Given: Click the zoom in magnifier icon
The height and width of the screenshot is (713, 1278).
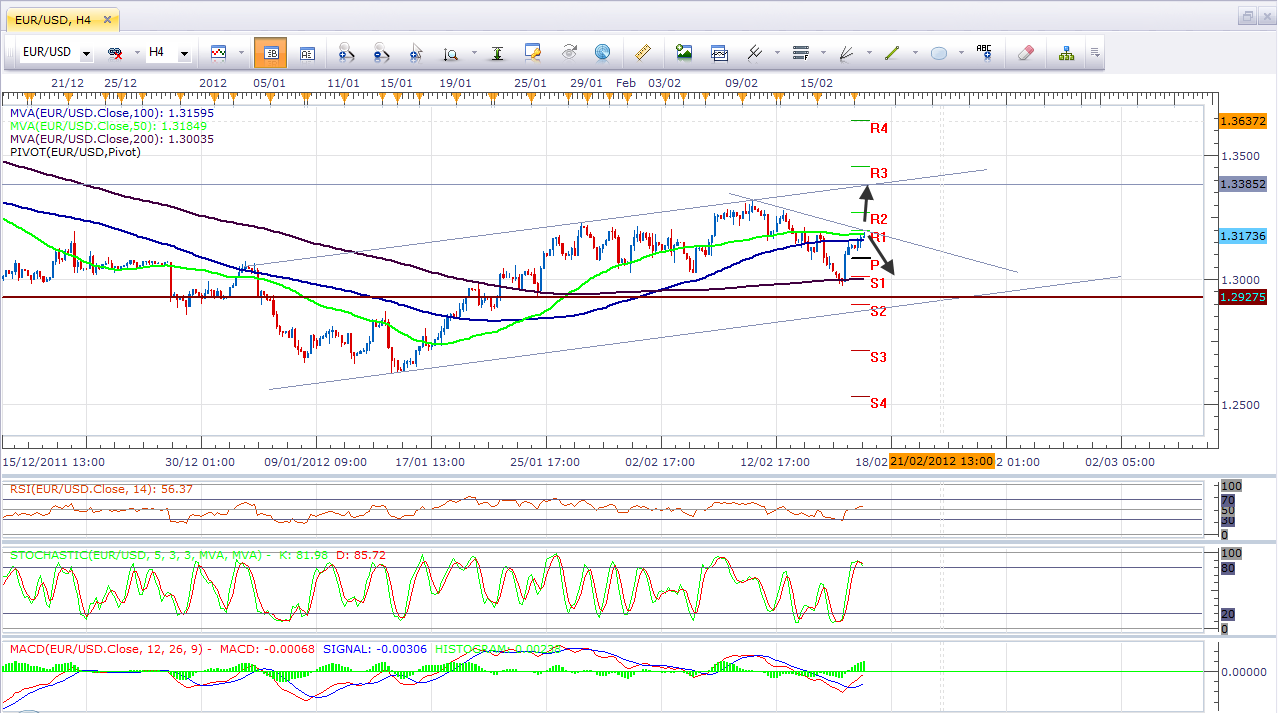Looking at the screenshot, I should 347,53.
